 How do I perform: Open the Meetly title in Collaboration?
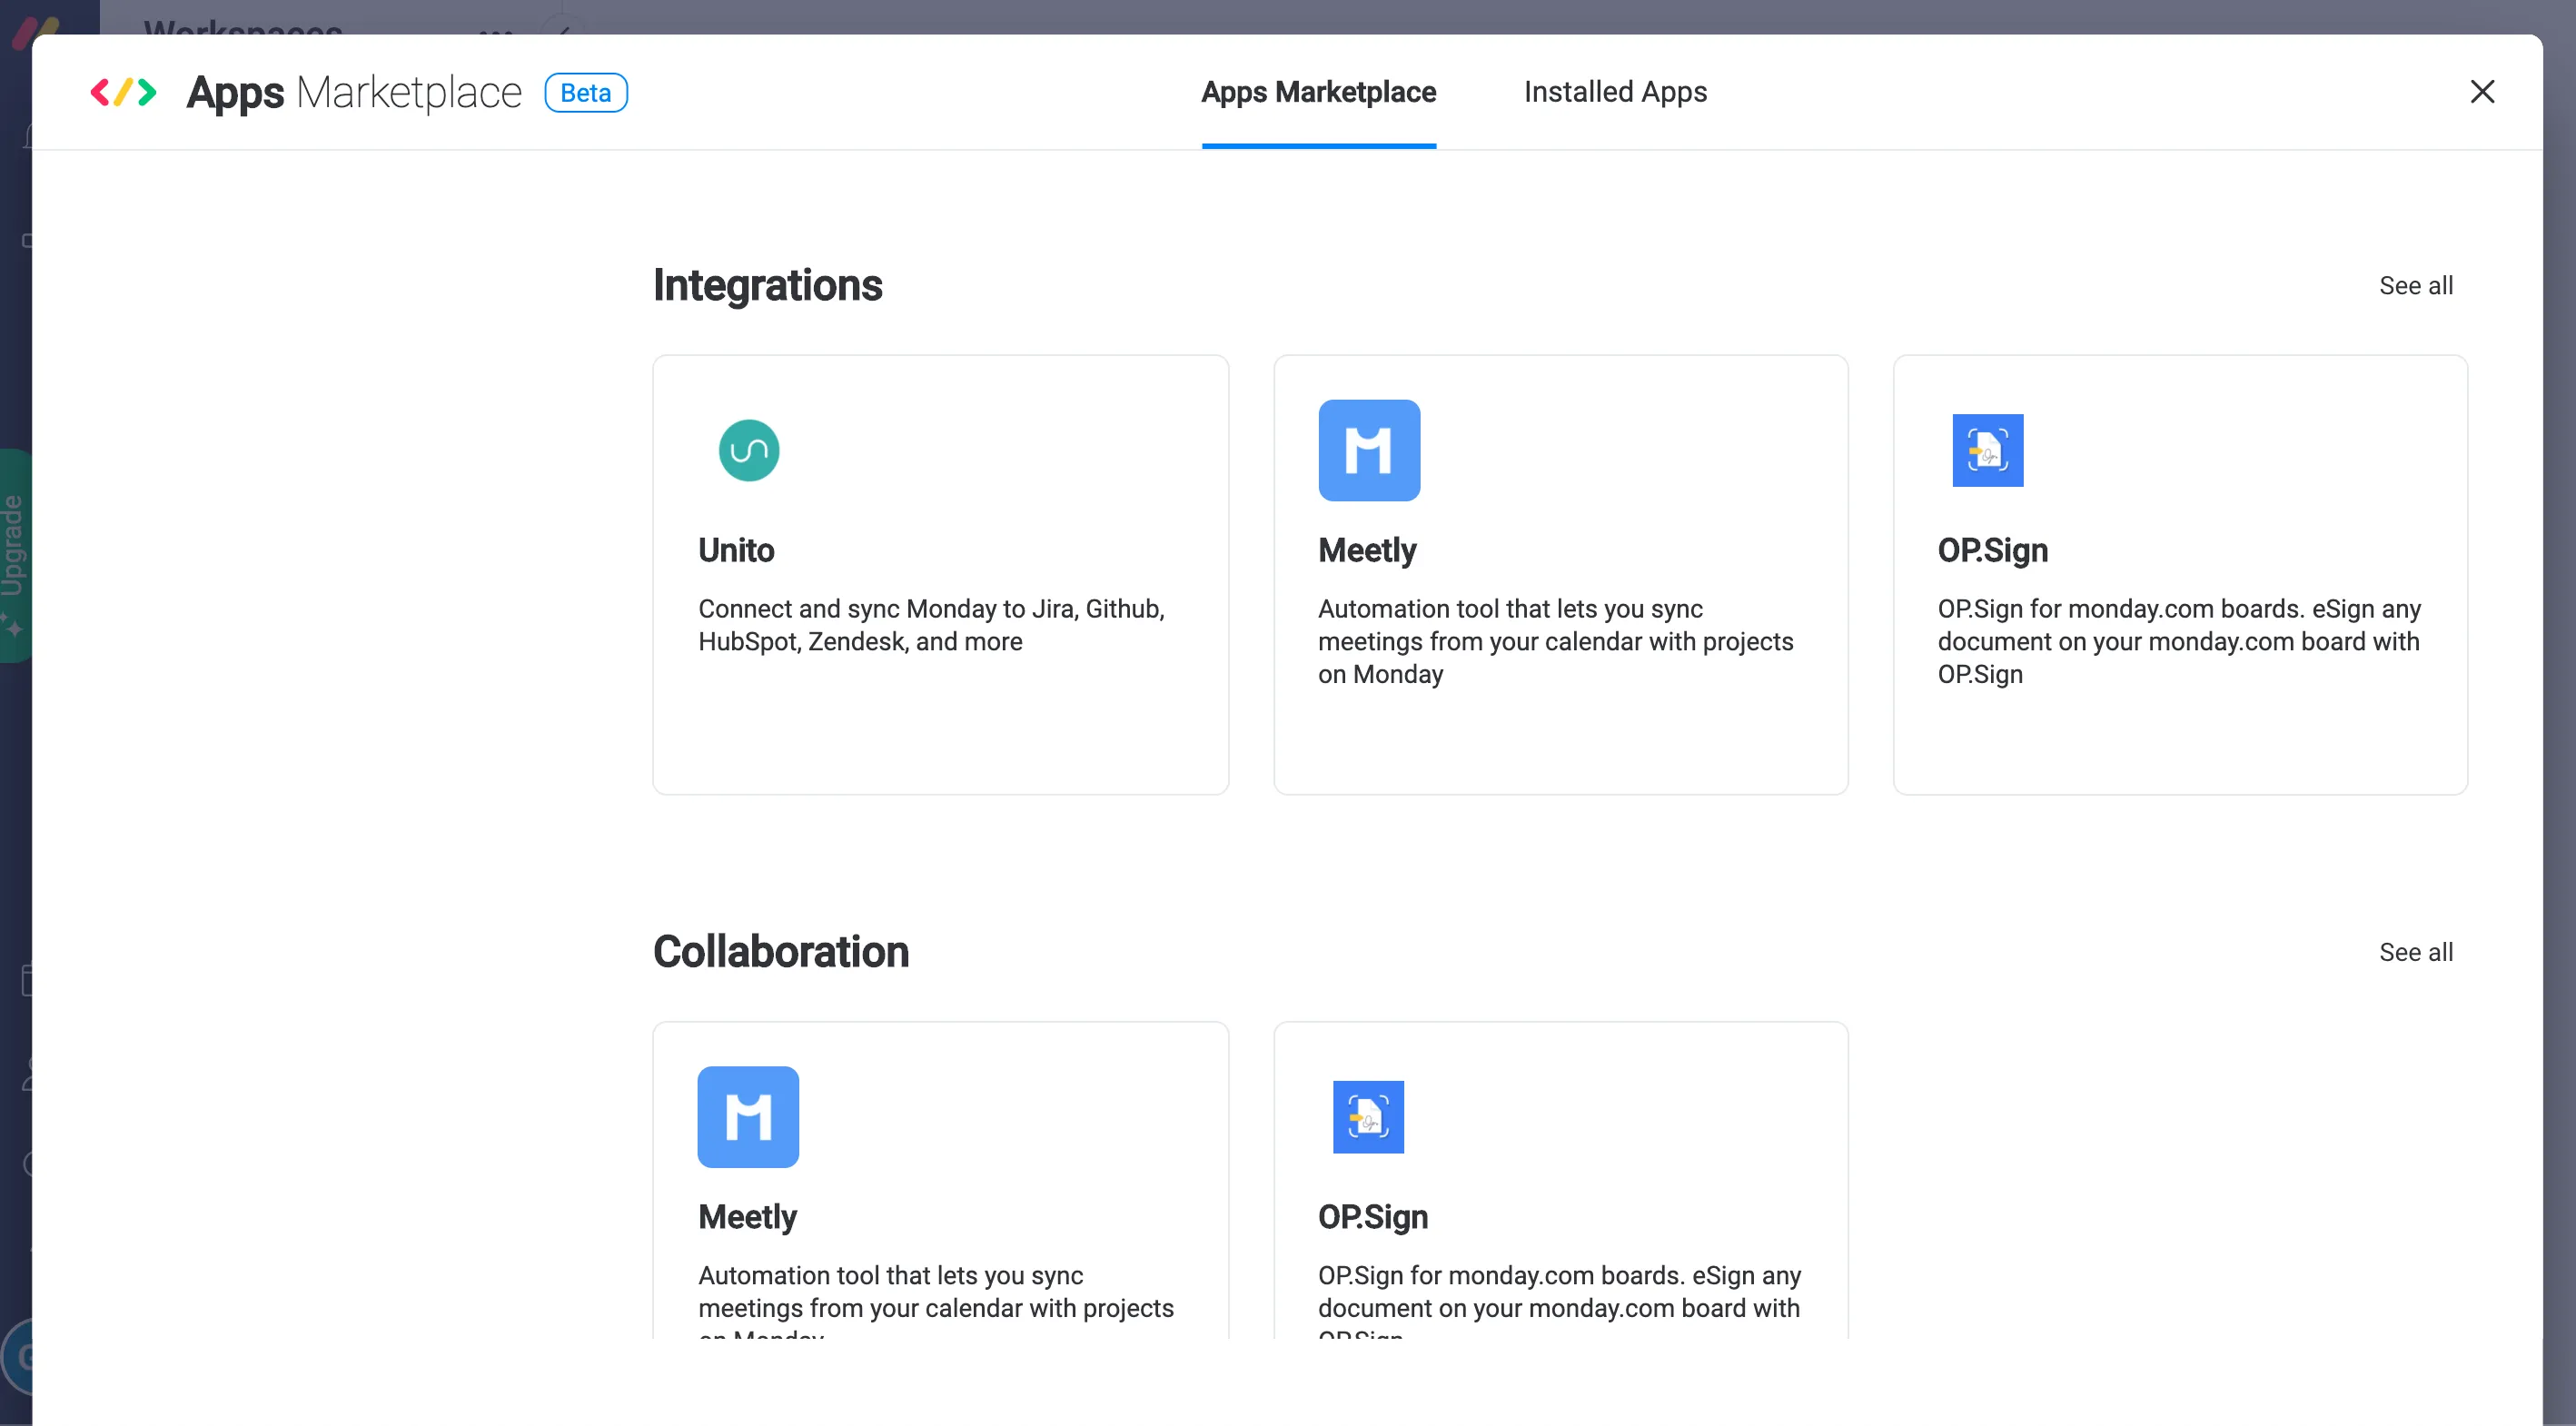[x=747, y=1217]
